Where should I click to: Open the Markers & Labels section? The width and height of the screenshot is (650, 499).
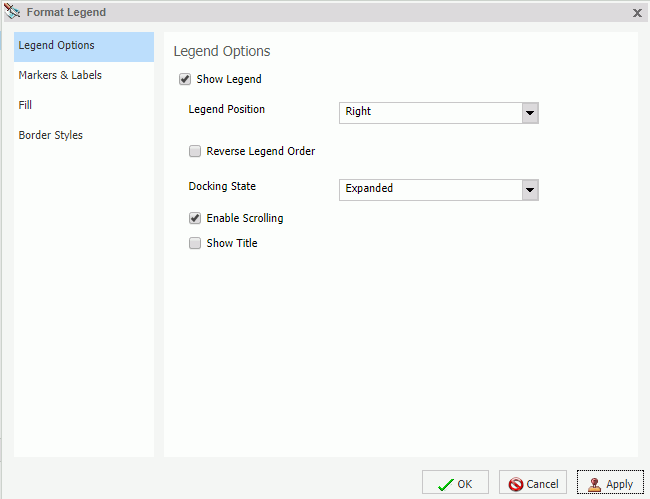point(84,75)
